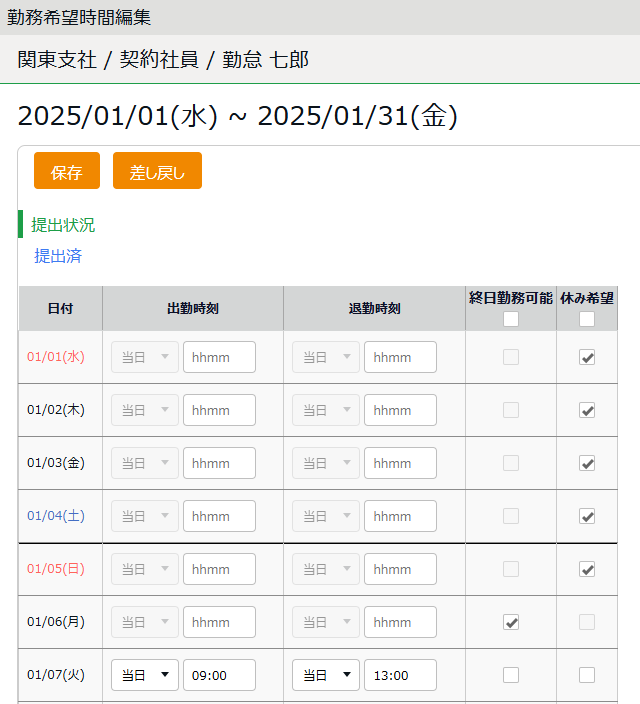The image size is (640, 704).
Task: Click the 差し戻し button
Action: [157, 171]
